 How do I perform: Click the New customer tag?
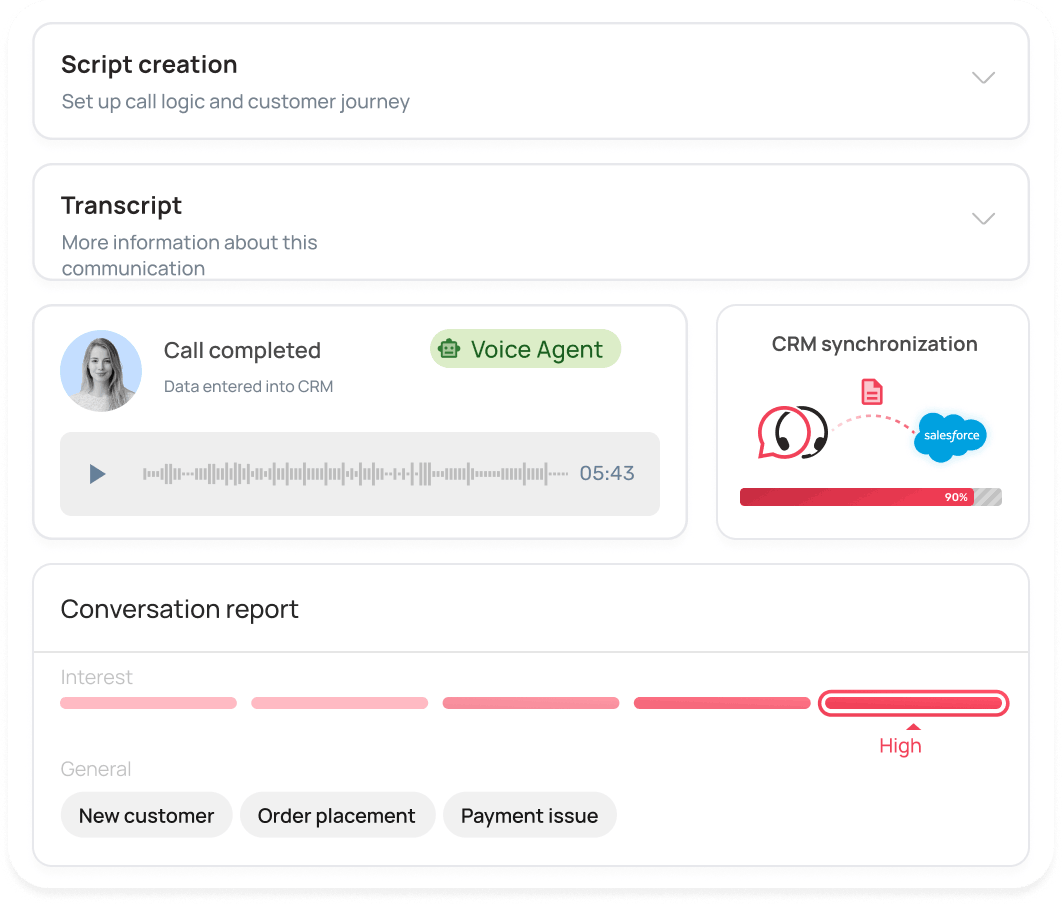[146, 815]
